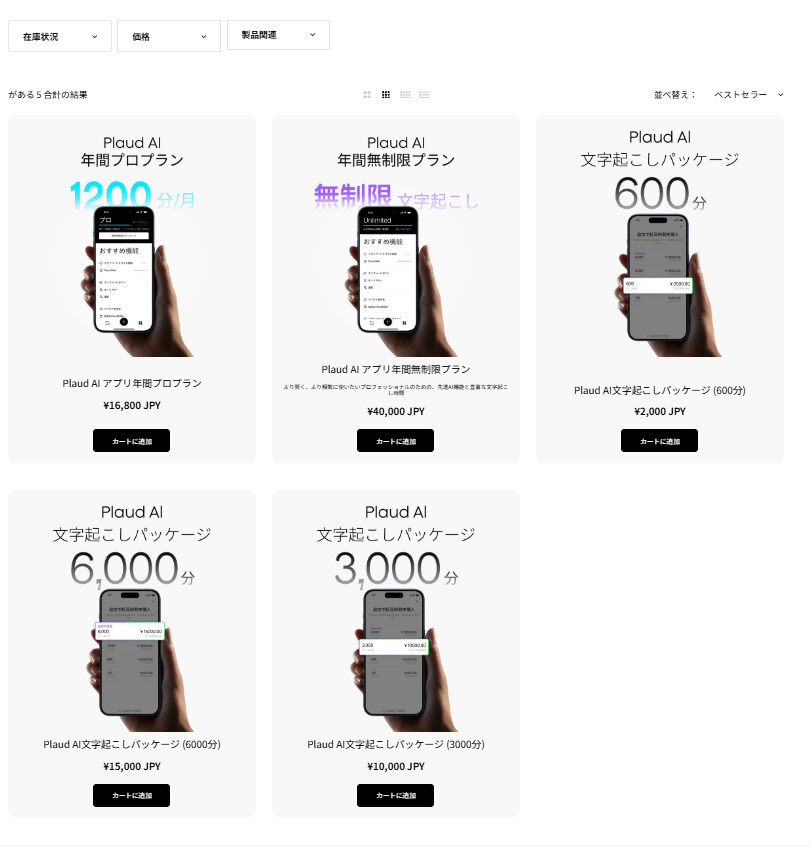
Task: Open the ベストセラー sort dropdown
Action: click(748, 95)
